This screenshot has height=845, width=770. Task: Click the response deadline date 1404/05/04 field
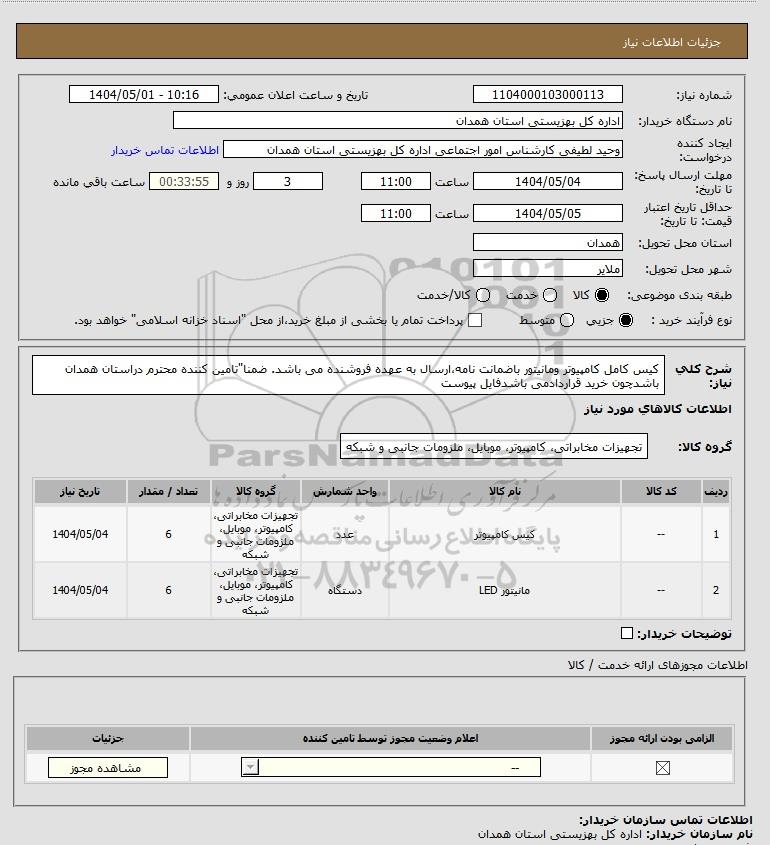(x=547, y=182)
